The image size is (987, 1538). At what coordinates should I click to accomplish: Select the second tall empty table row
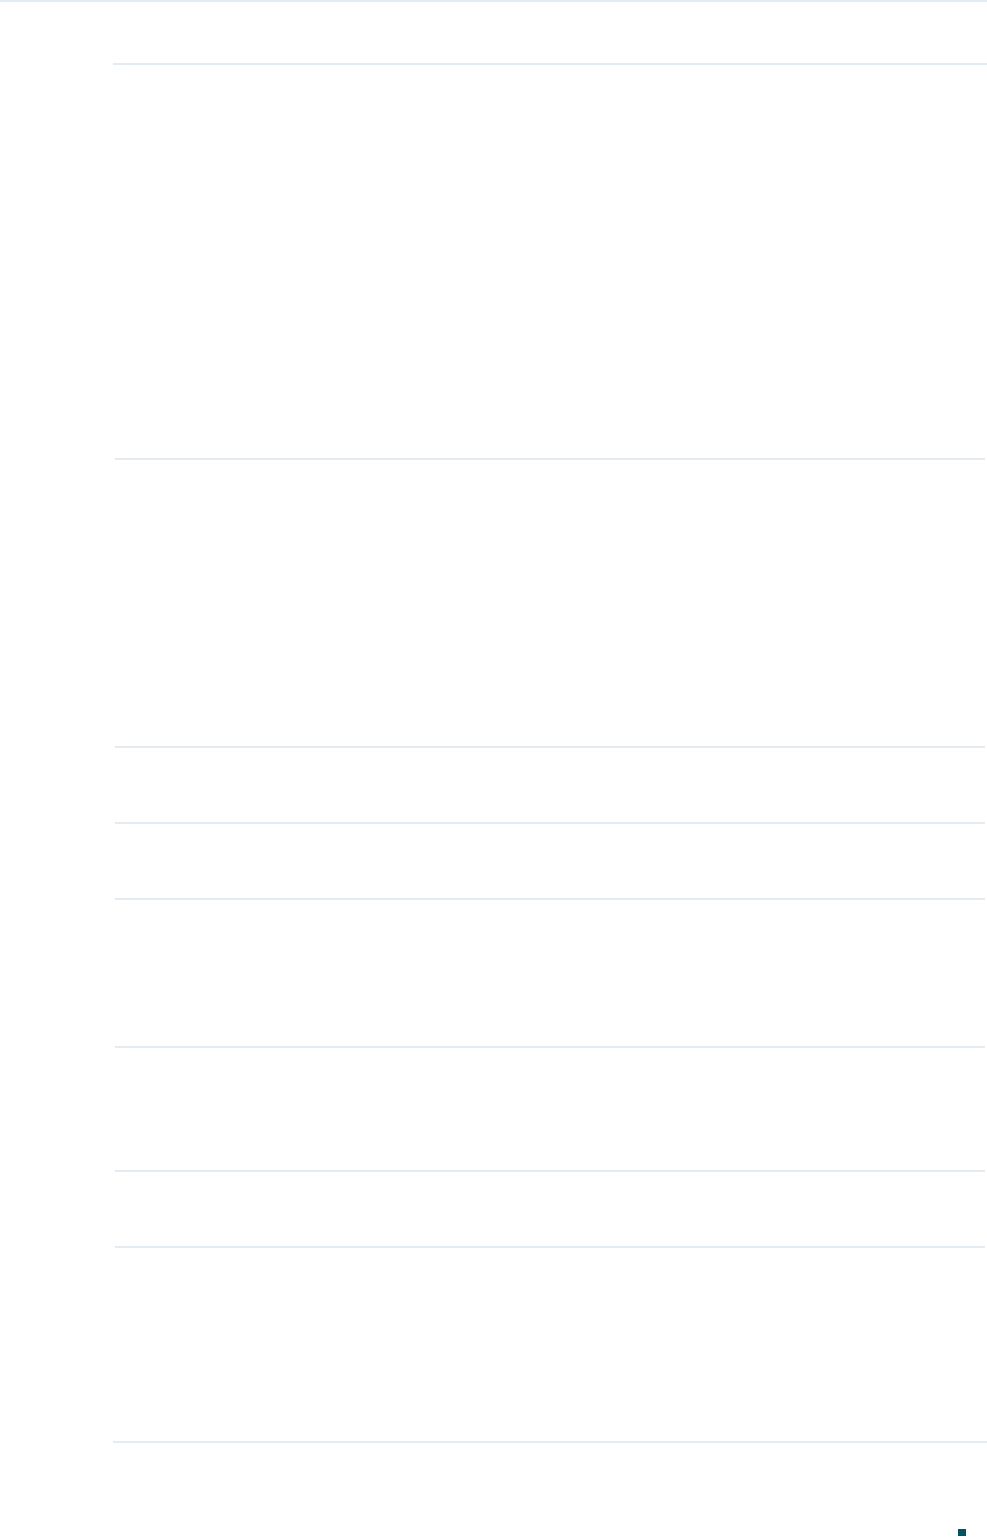[550, 603]
